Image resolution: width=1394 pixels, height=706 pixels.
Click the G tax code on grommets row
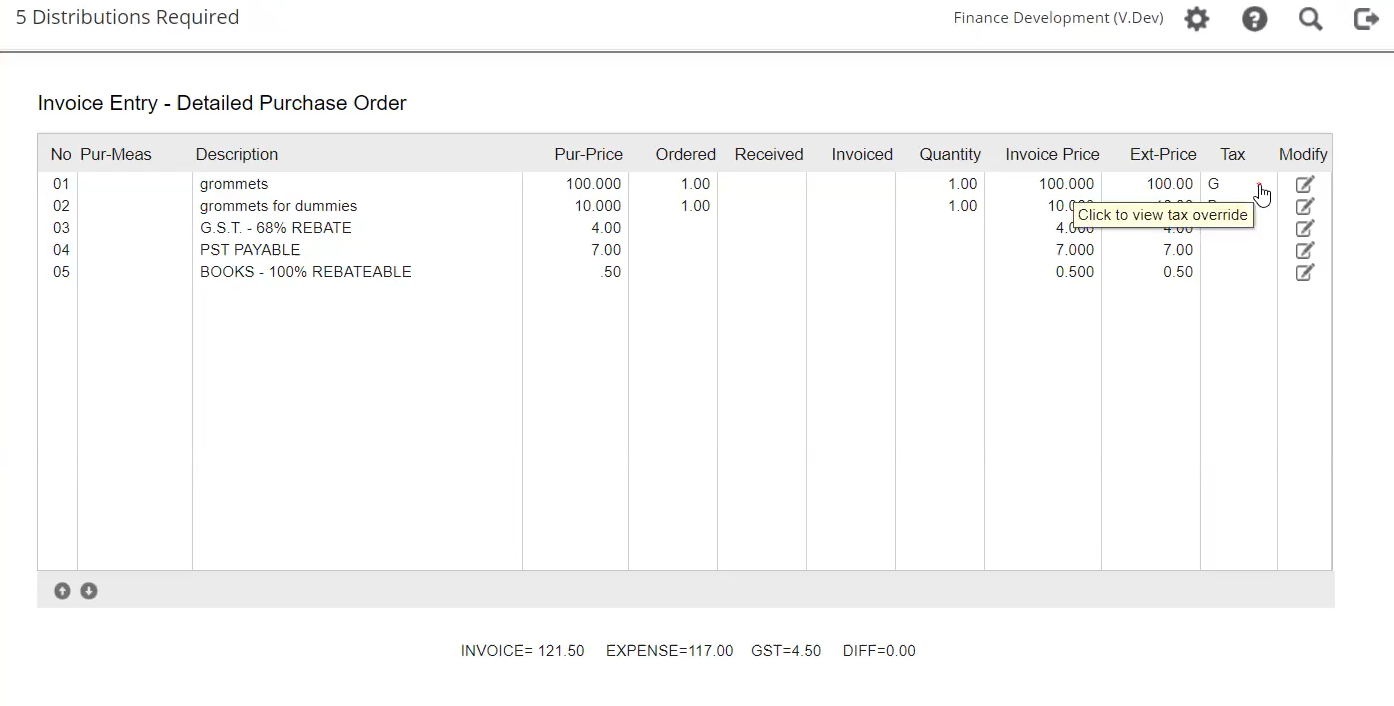coord(1213,184)
